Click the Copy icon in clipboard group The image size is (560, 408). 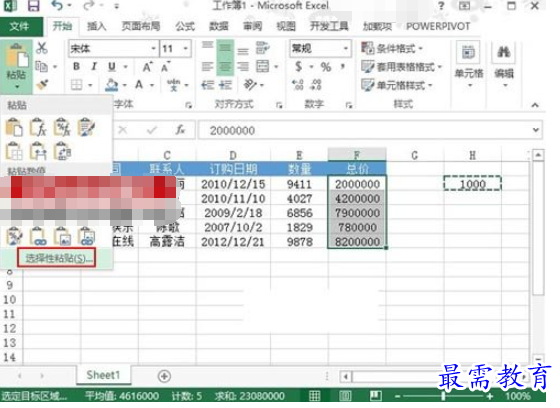click(x=41, y=66)
